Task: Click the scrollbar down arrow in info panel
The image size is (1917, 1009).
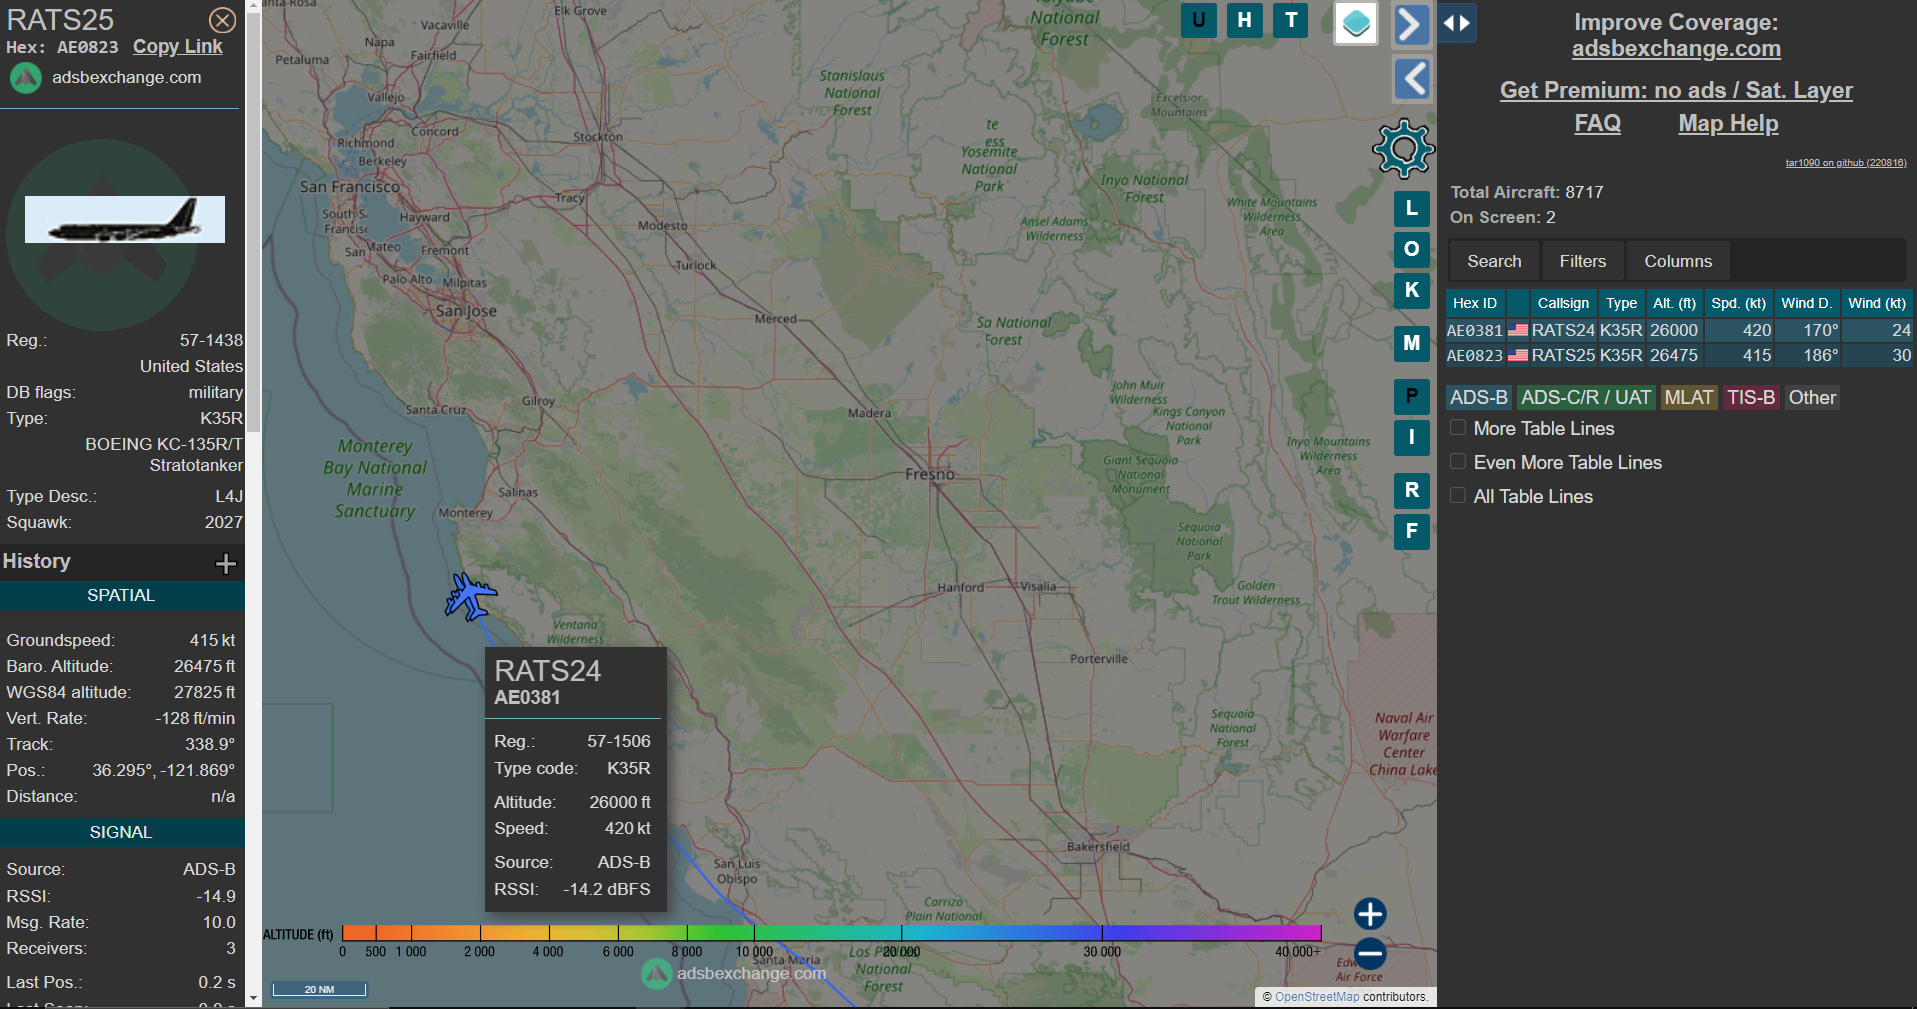Action: pyautogui.click(x=253, y=998)
